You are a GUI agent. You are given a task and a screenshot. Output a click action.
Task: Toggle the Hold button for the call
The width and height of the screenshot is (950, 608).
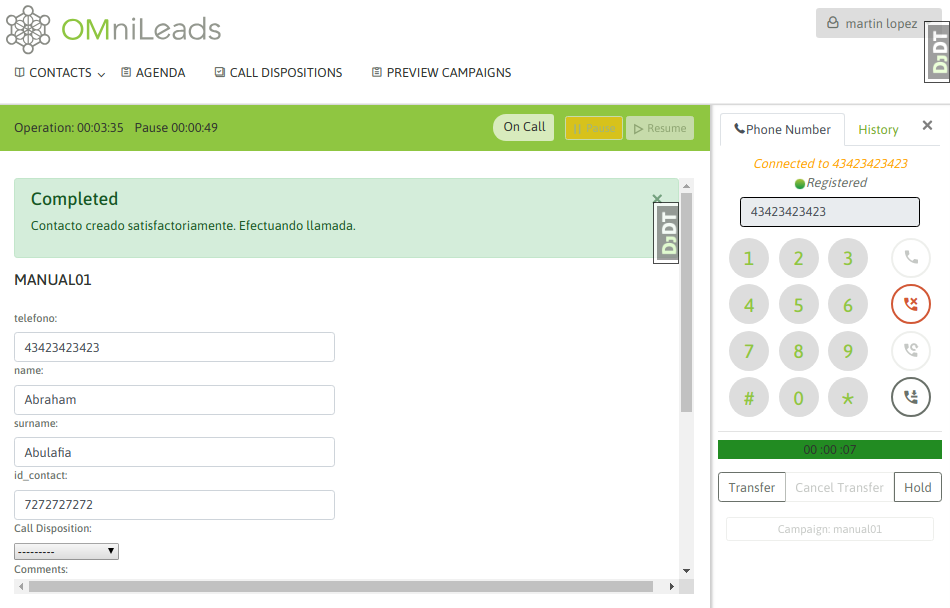[917, 487]
